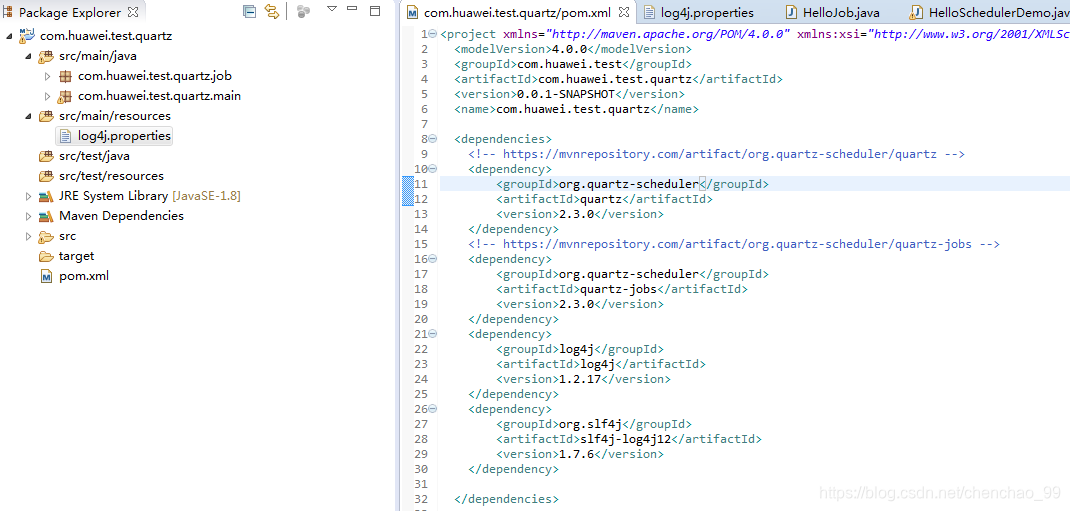Screen dimensions: 1070x511
Task: Collapse the com.huawei.test.quartz project node
Action: (8, 35)
